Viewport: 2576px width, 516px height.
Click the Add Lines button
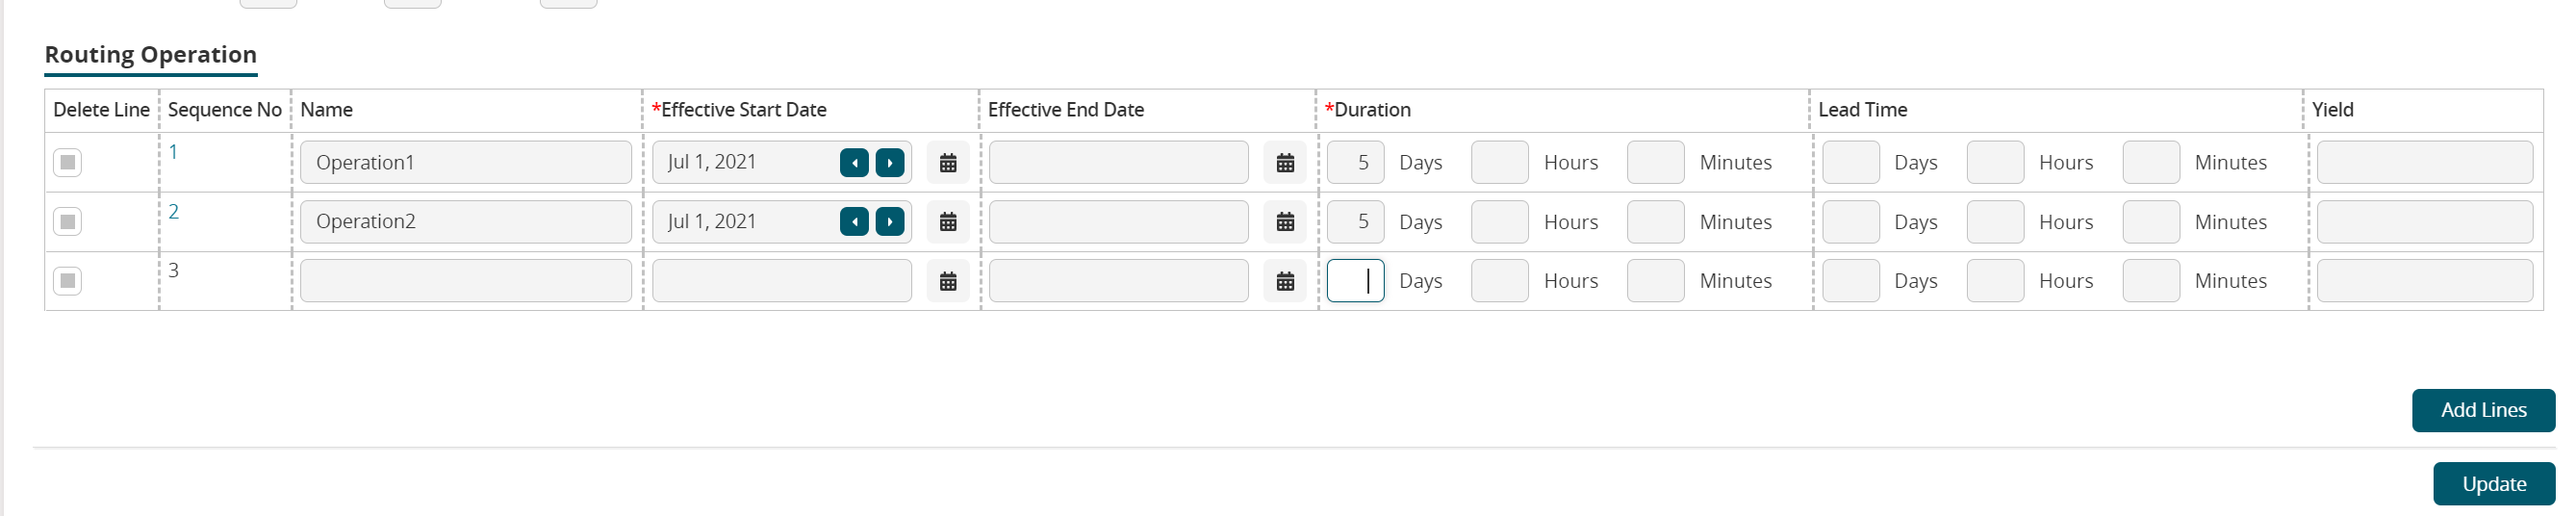pyautogui.click(x=2482, y=410)
